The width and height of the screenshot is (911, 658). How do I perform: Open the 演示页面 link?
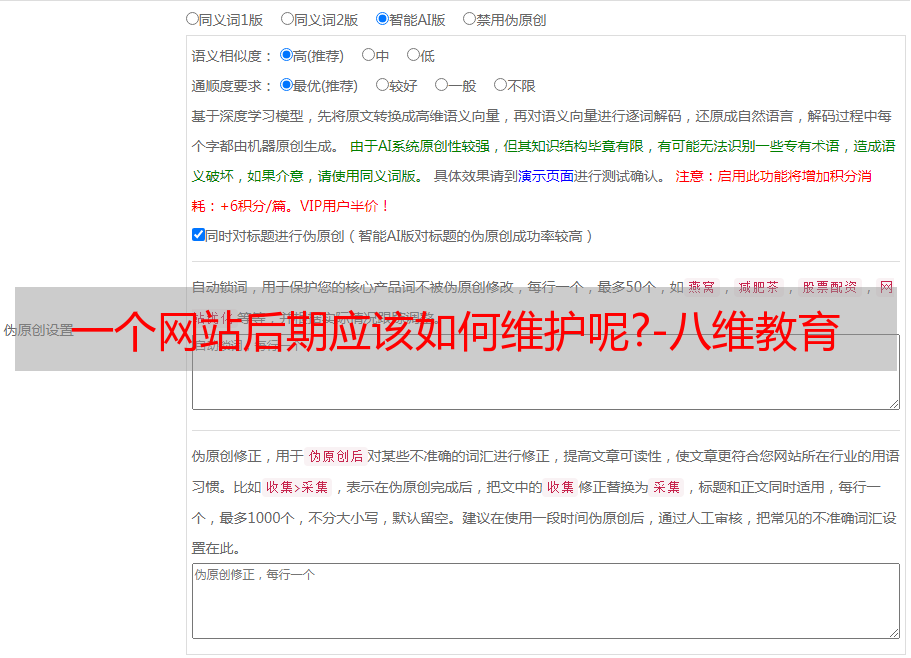(545, 176)
